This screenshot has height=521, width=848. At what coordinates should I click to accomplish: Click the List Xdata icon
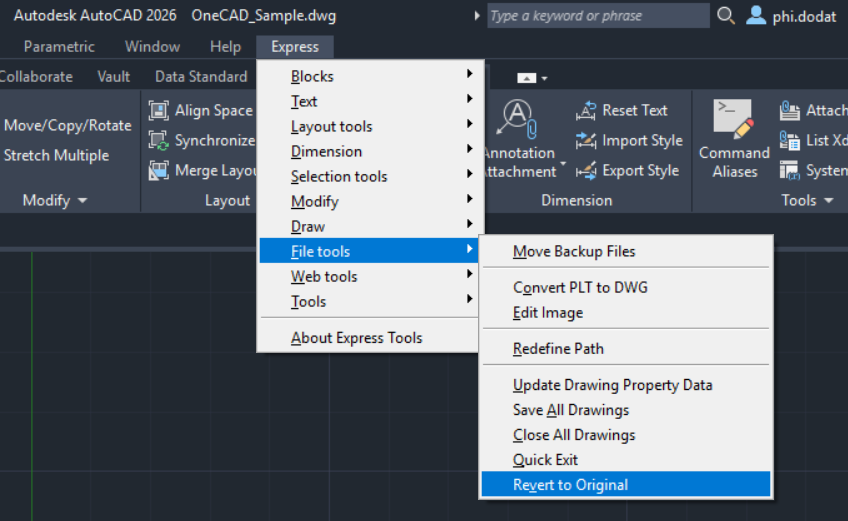[x=790, y=141]
